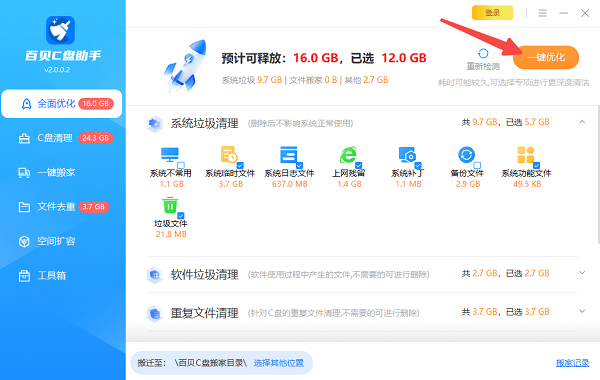Click the \百贝C盘搬家目录\ path text
Screen dimensions: 600x380
[x=210, y=363]
